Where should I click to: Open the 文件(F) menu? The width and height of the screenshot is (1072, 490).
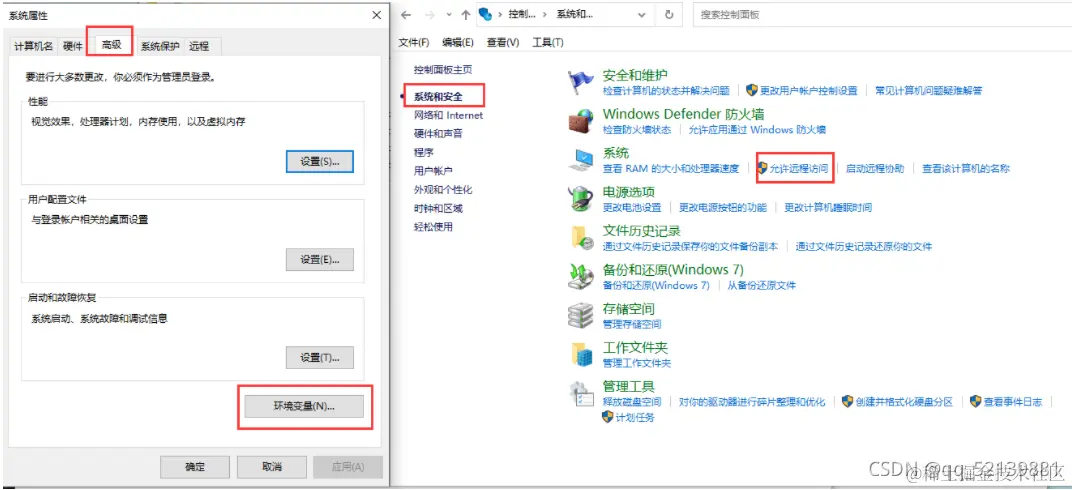[414, 42]
